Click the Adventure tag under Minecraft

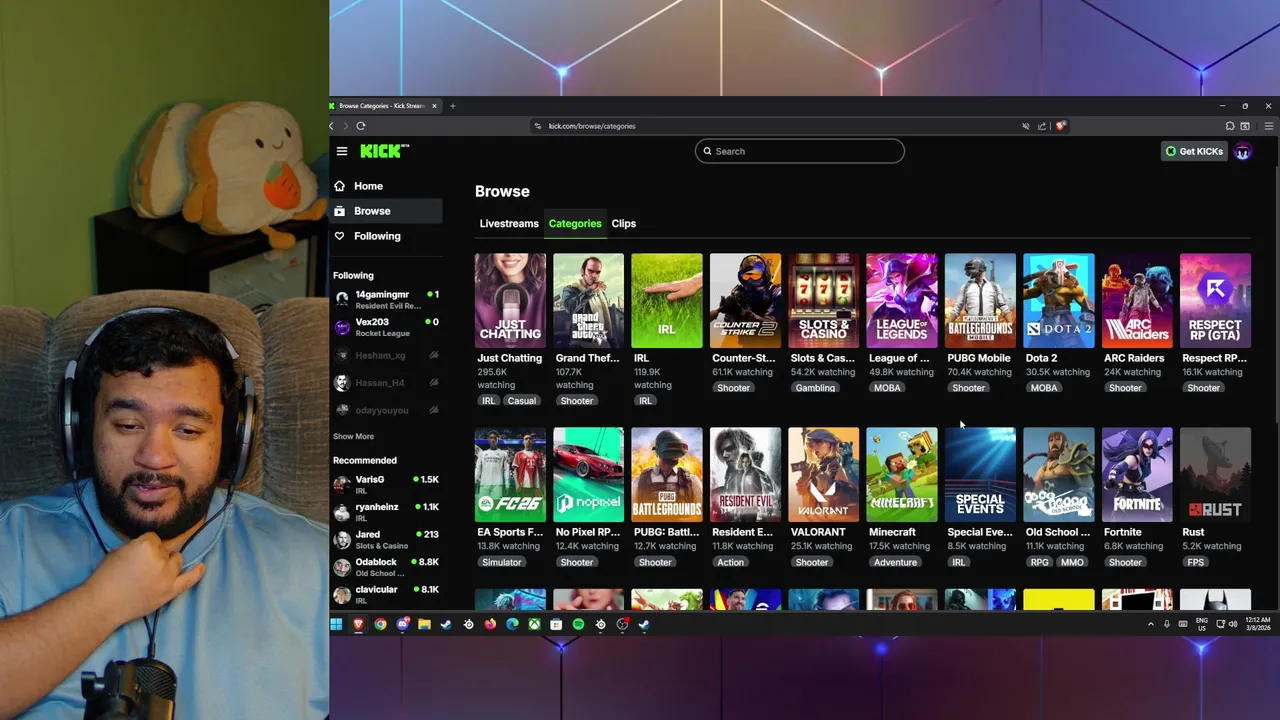click(x=895, y=562)
